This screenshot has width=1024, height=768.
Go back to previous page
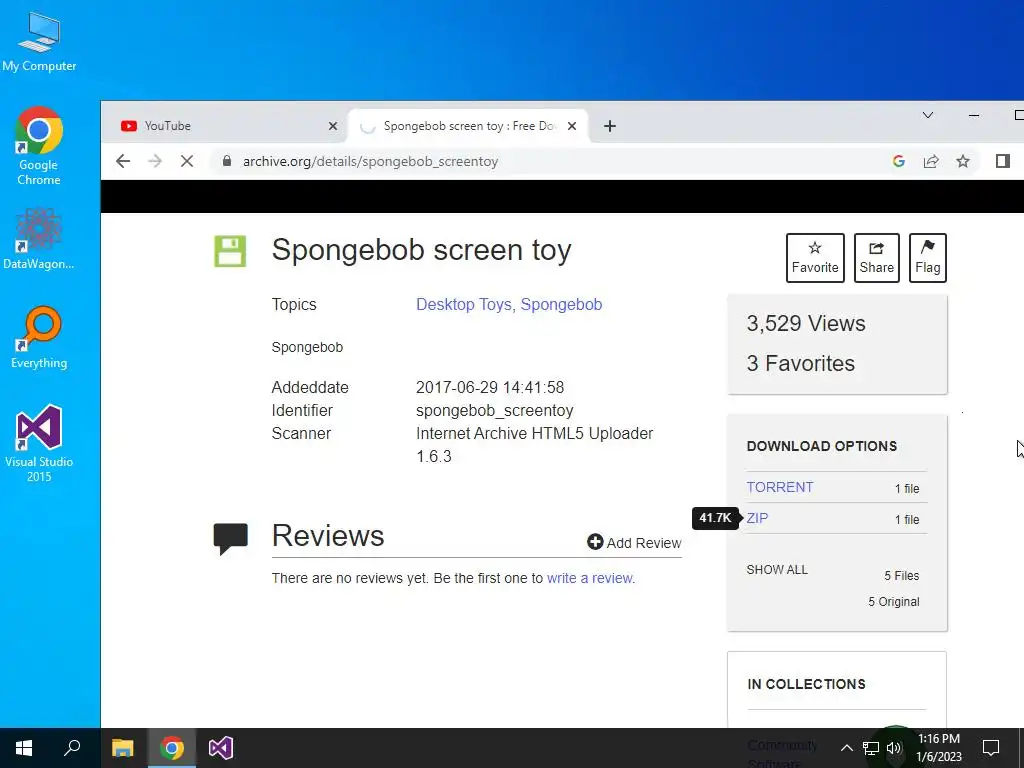tap(123, 161)
